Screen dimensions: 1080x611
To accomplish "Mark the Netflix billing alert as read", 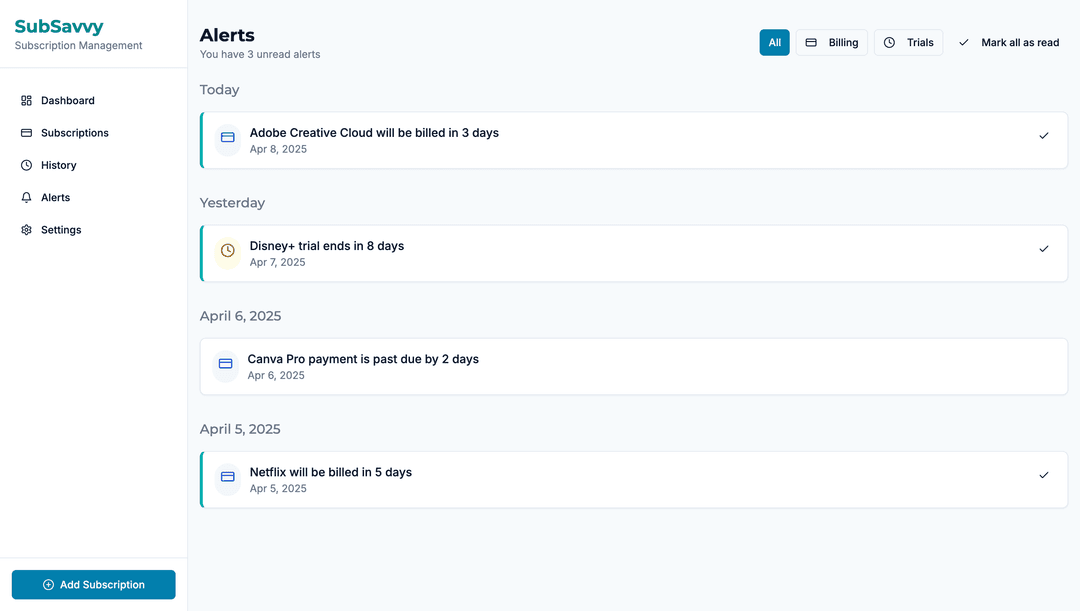I will coord(1044,474).
